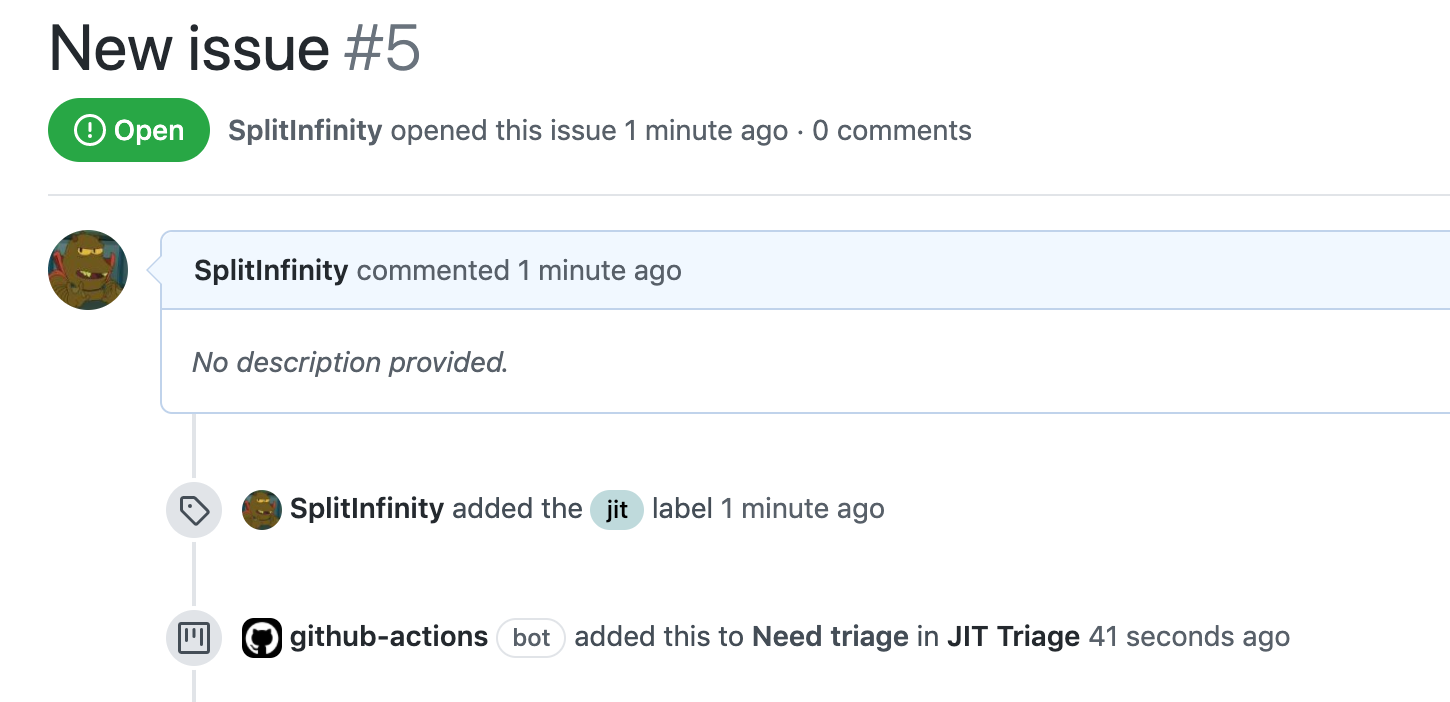Click the label event's '1 minute ago' timestamp
1450x702 pixels.
pyautogui.click(x=802, y=509)
